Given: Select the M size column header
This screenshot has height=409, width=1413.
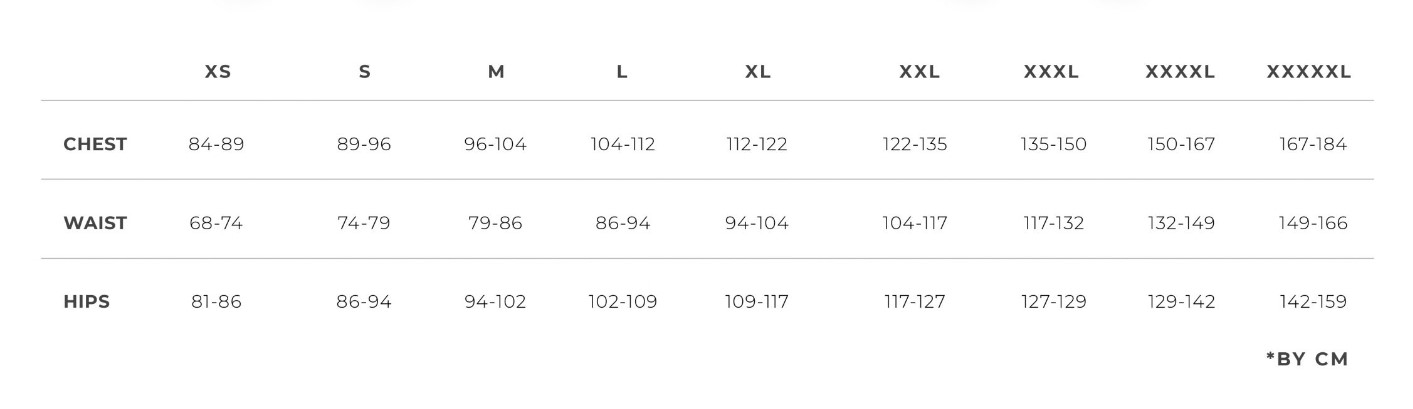Looking at the screenshot, I should coord(496,72).
